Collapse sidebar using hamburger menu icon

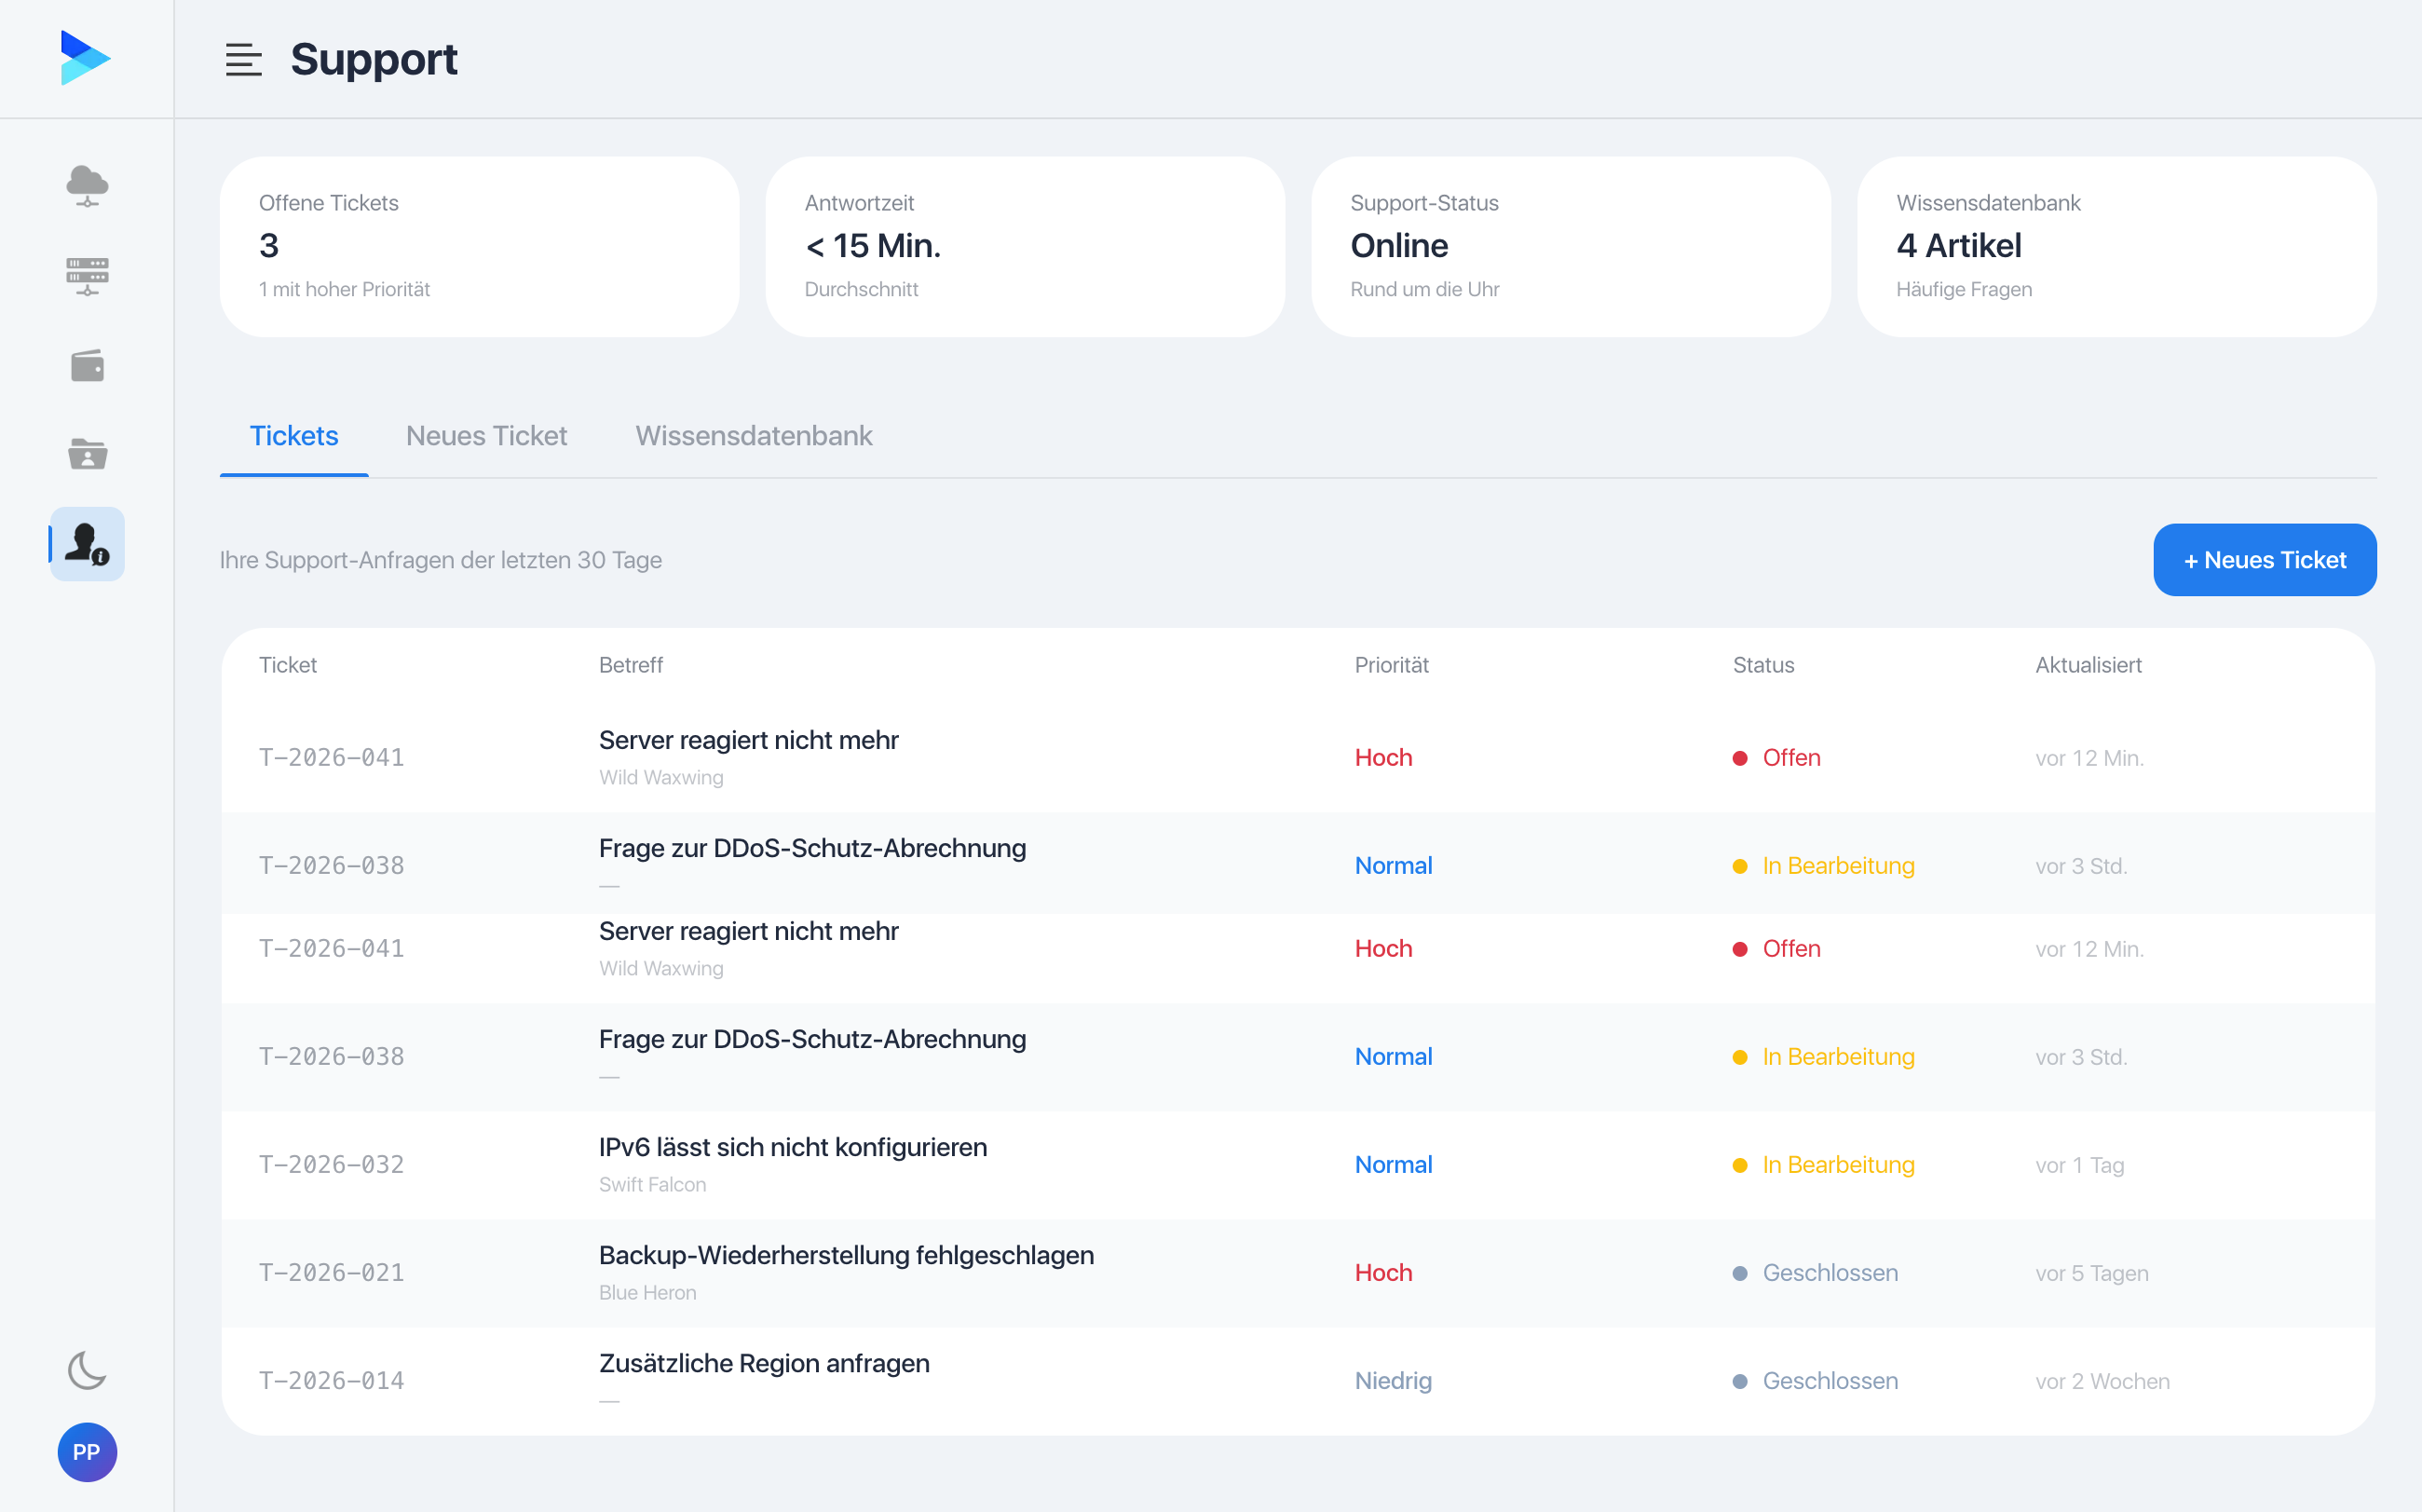tap(243, 60)
